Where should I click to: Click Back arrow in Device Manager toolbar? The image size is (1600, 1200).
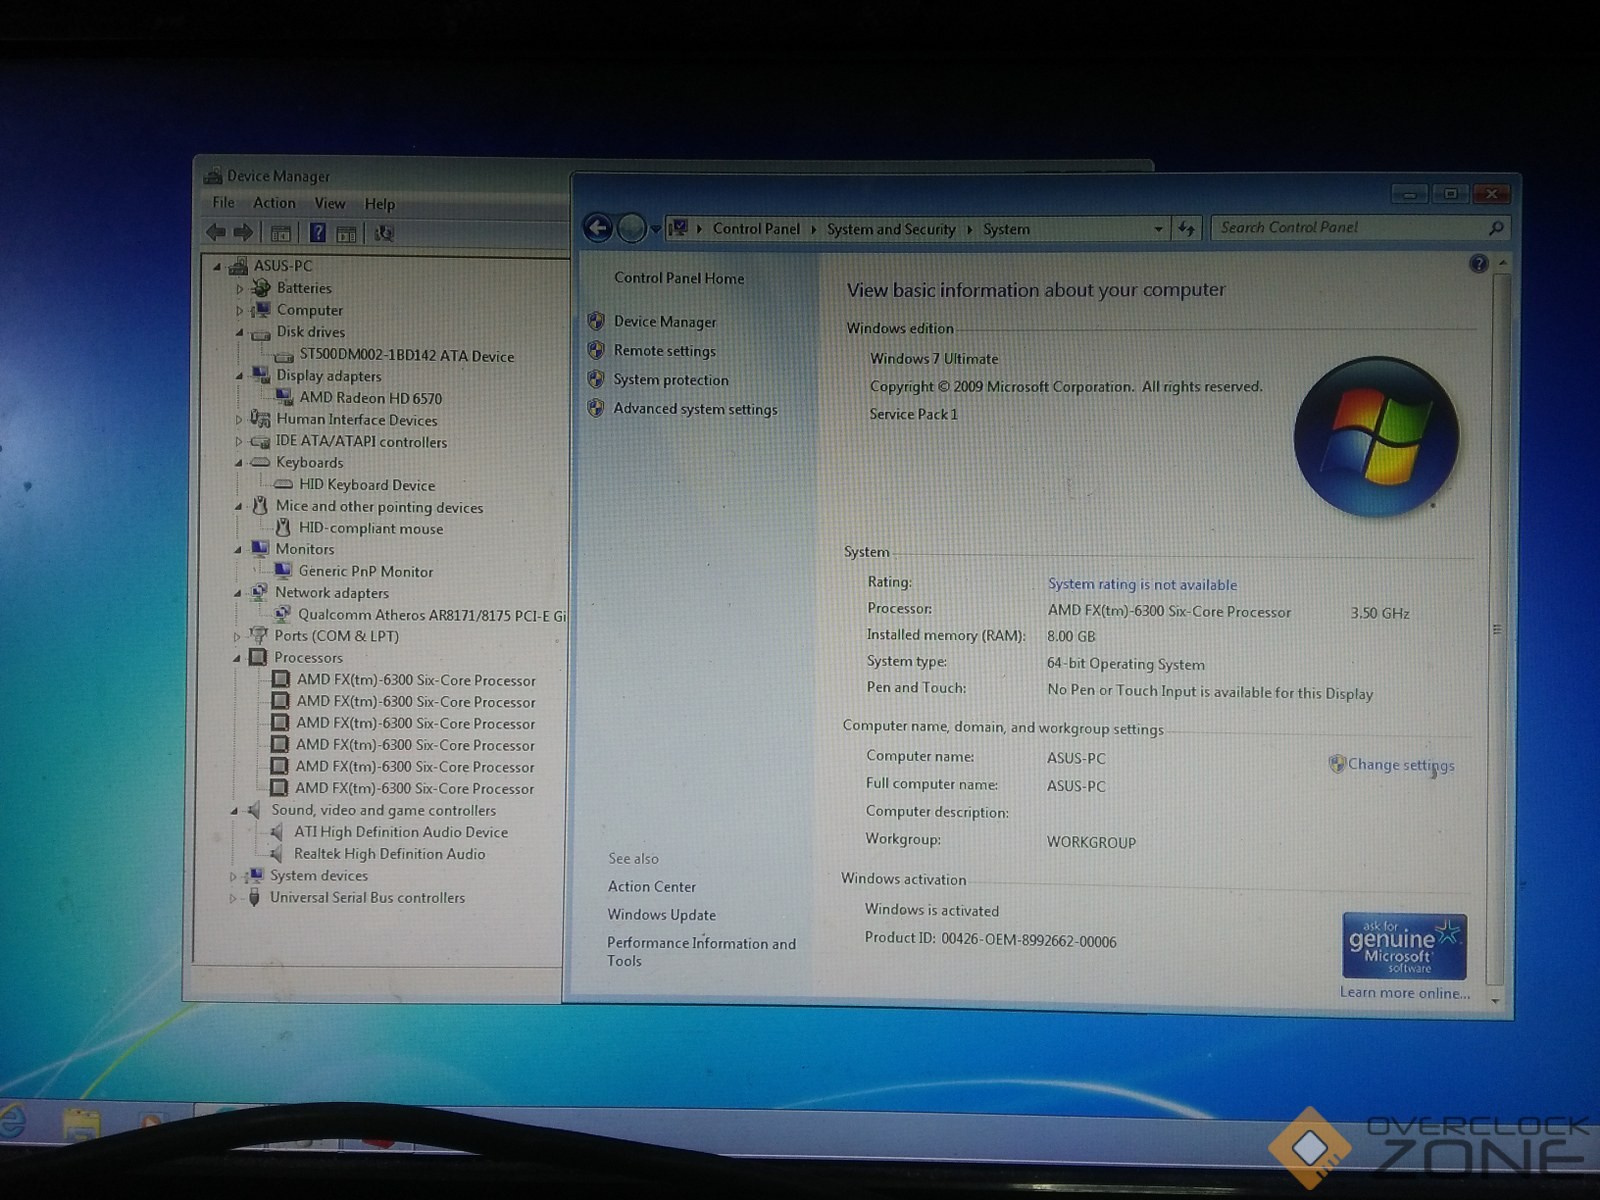(215, 233)
